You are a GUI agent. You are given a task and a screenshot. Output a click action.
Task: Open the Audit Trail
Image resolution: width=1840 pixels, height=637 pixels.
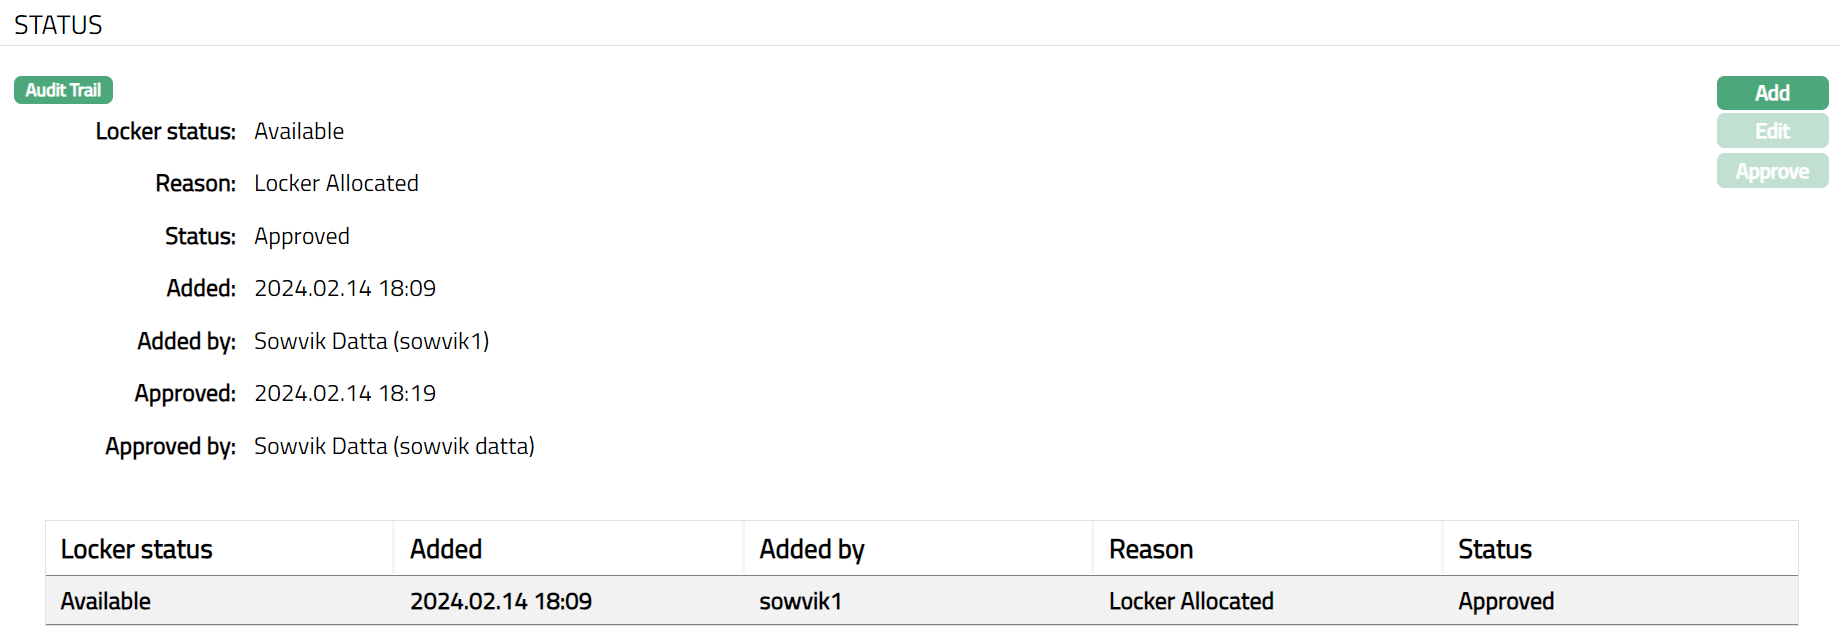63,90
